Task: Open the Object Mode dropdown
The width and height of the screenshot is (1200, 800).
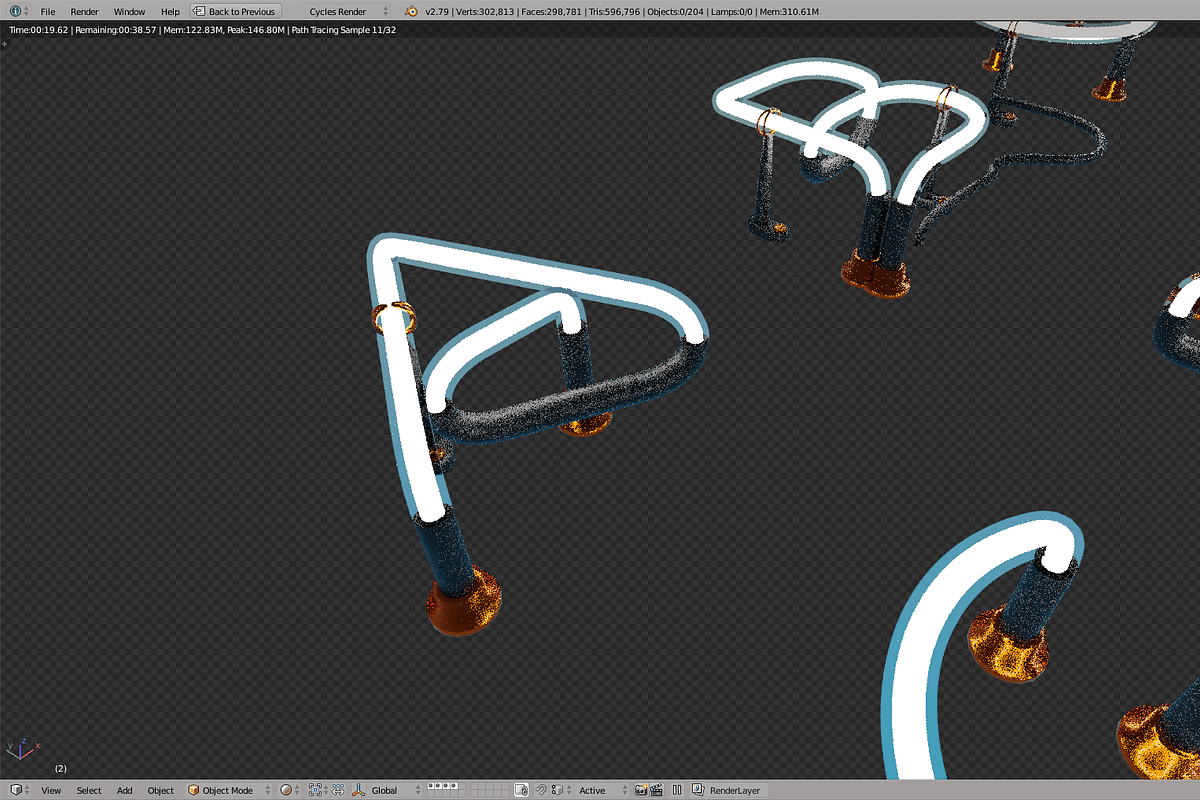Action: coord(229,790)
